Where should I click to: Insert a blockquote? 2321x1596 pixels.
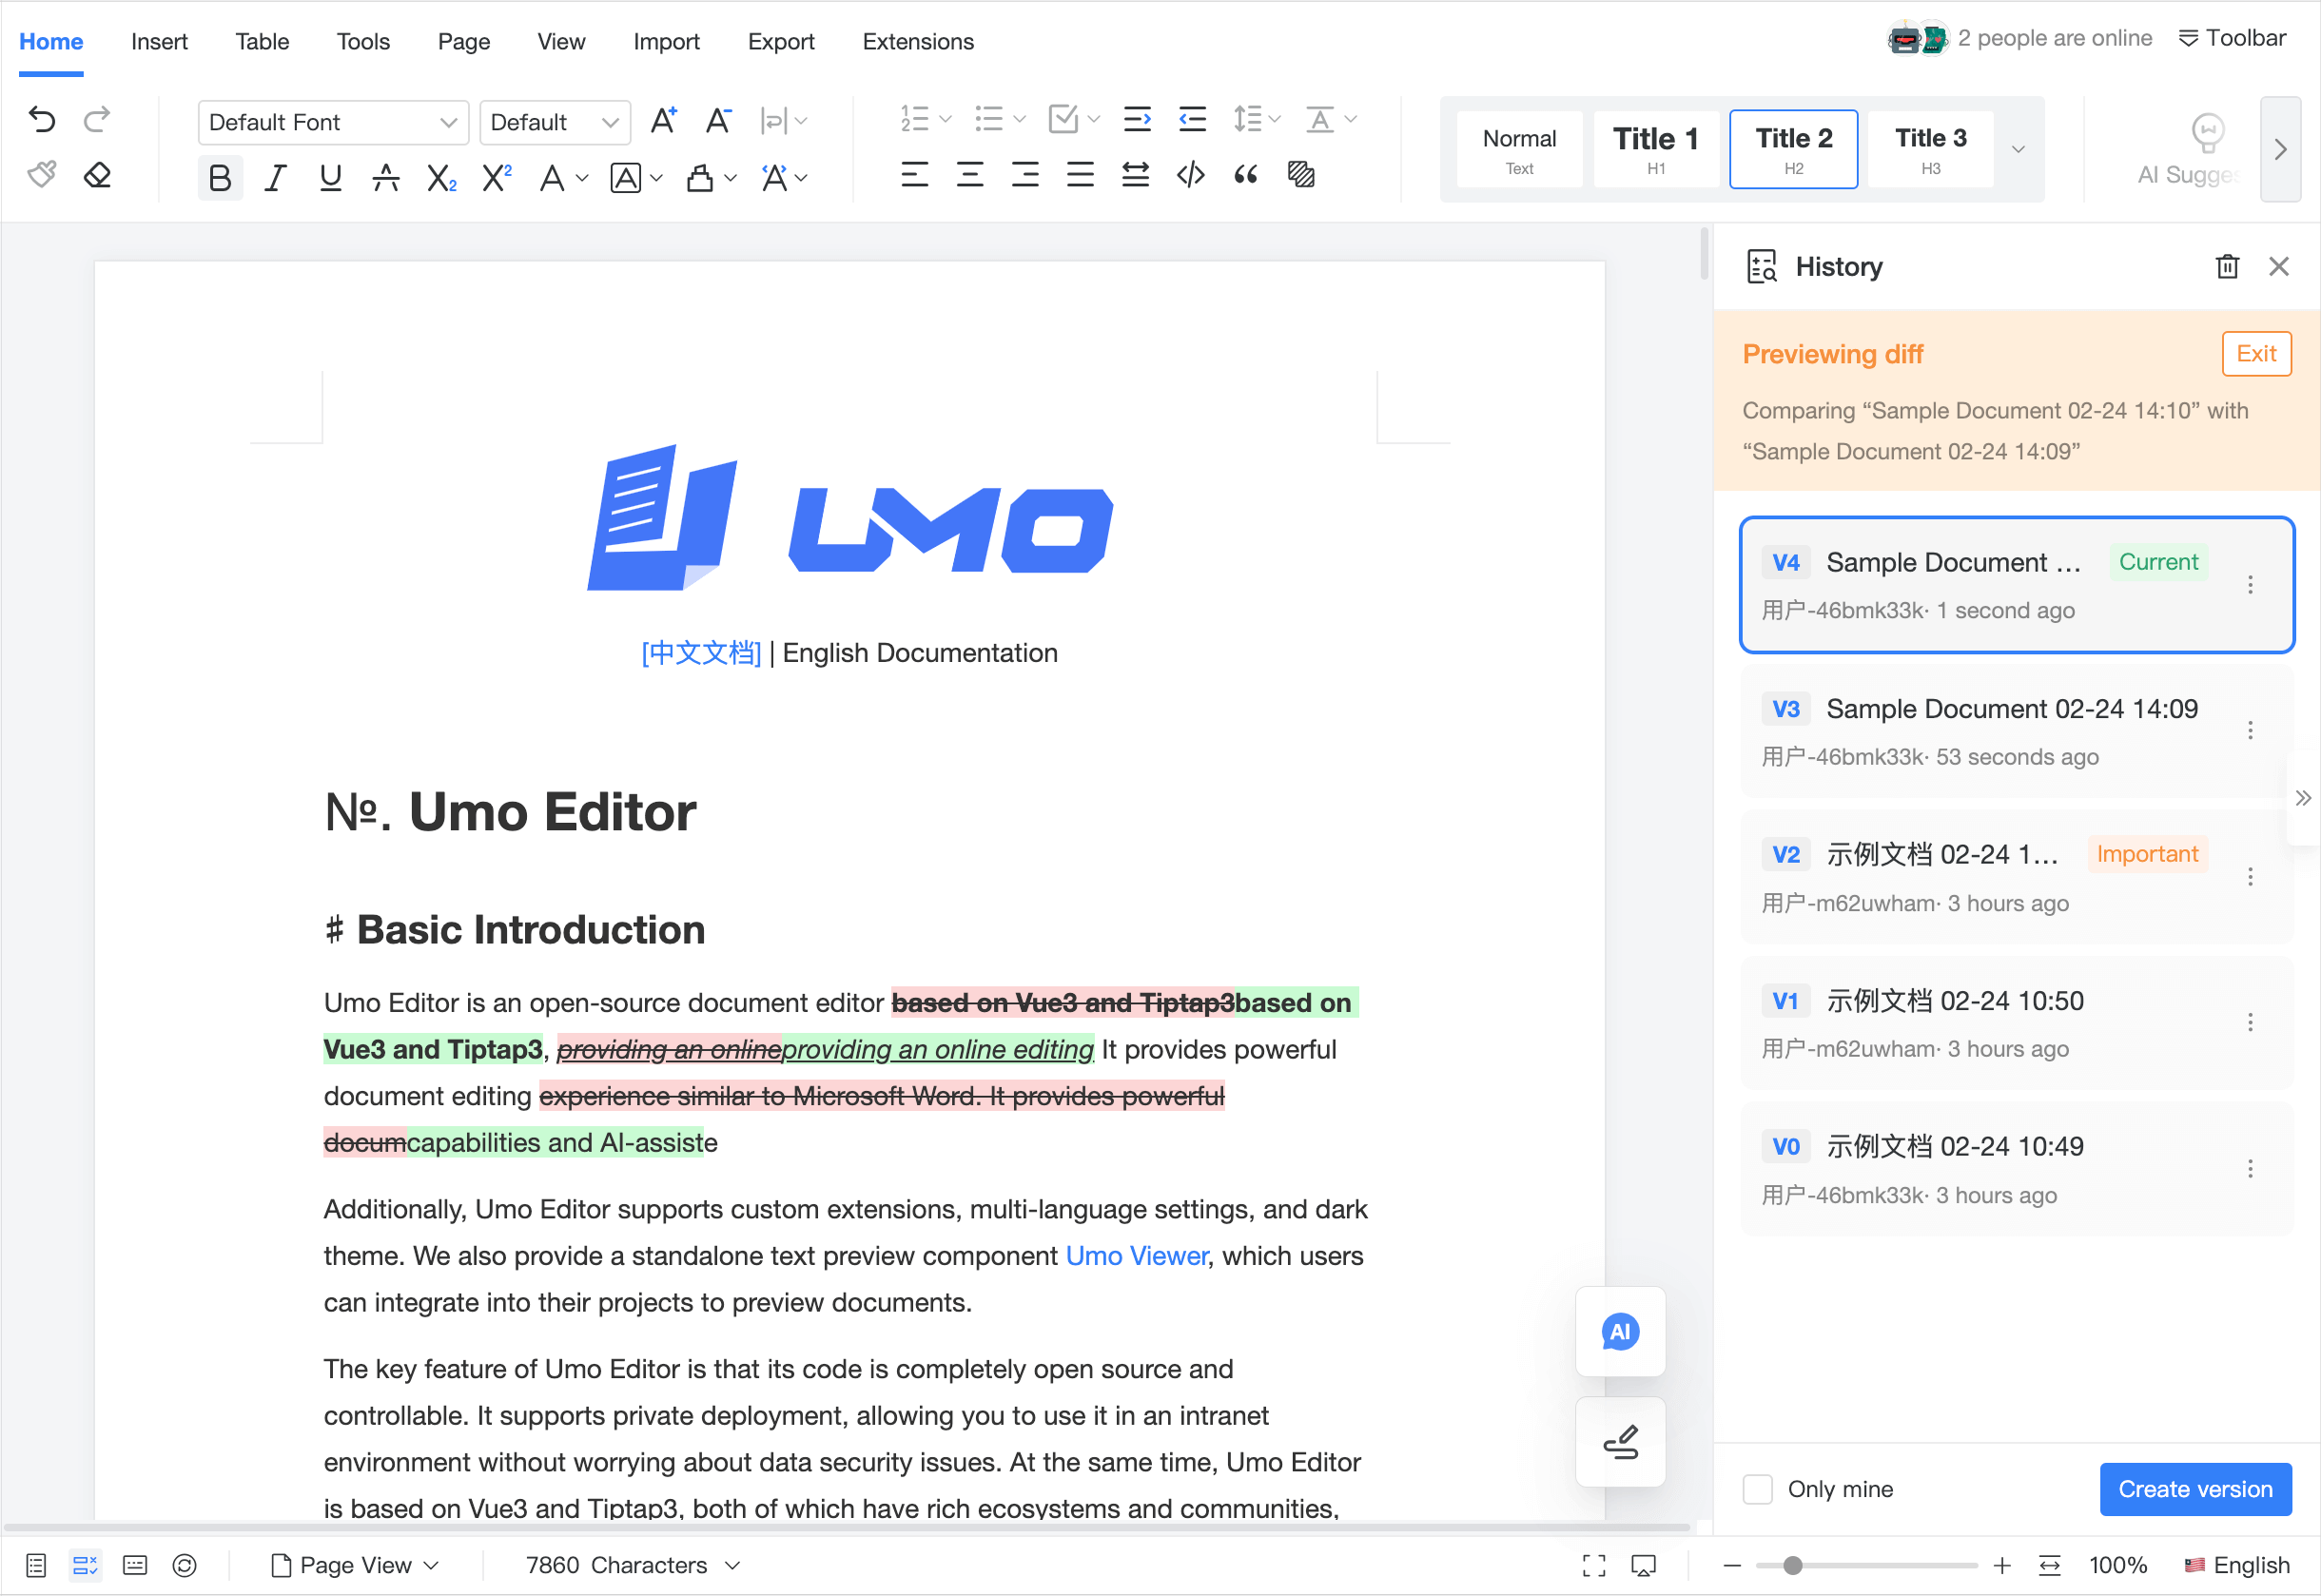click(1245, 175)
